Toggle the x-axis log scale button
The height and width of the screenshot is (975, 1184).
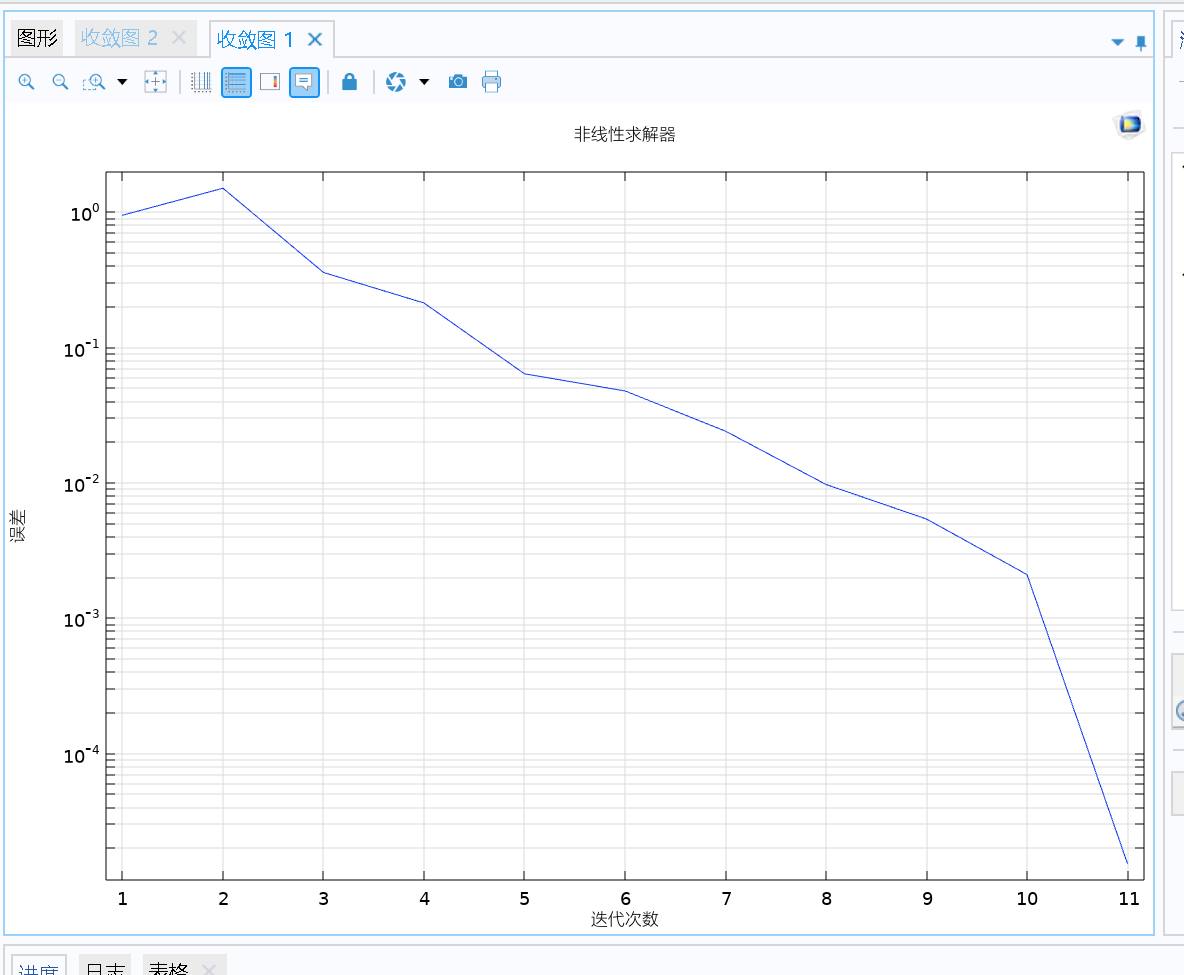[x=202, y=82]
